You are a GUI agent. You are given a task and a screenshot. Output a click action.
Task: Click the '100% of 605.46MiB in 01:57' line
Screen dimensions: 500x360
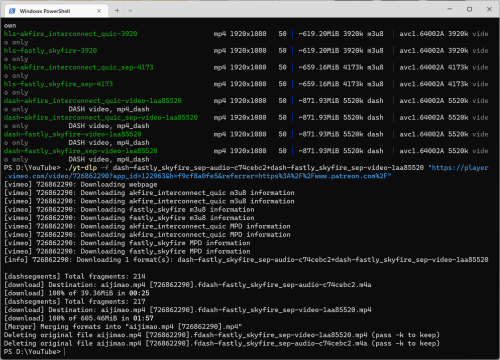(79, 318)
